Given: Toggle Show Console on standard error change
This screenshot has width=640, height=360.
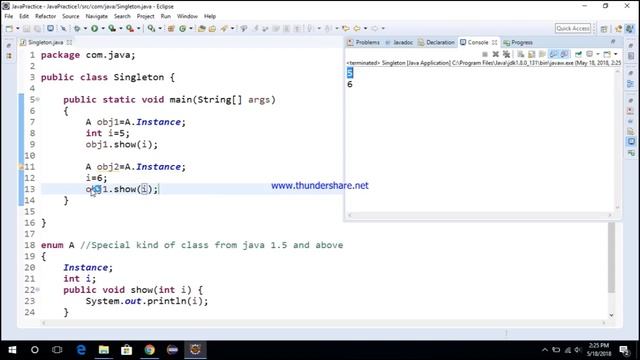Looking at the screenshot, I should click(x=564, y=54).
